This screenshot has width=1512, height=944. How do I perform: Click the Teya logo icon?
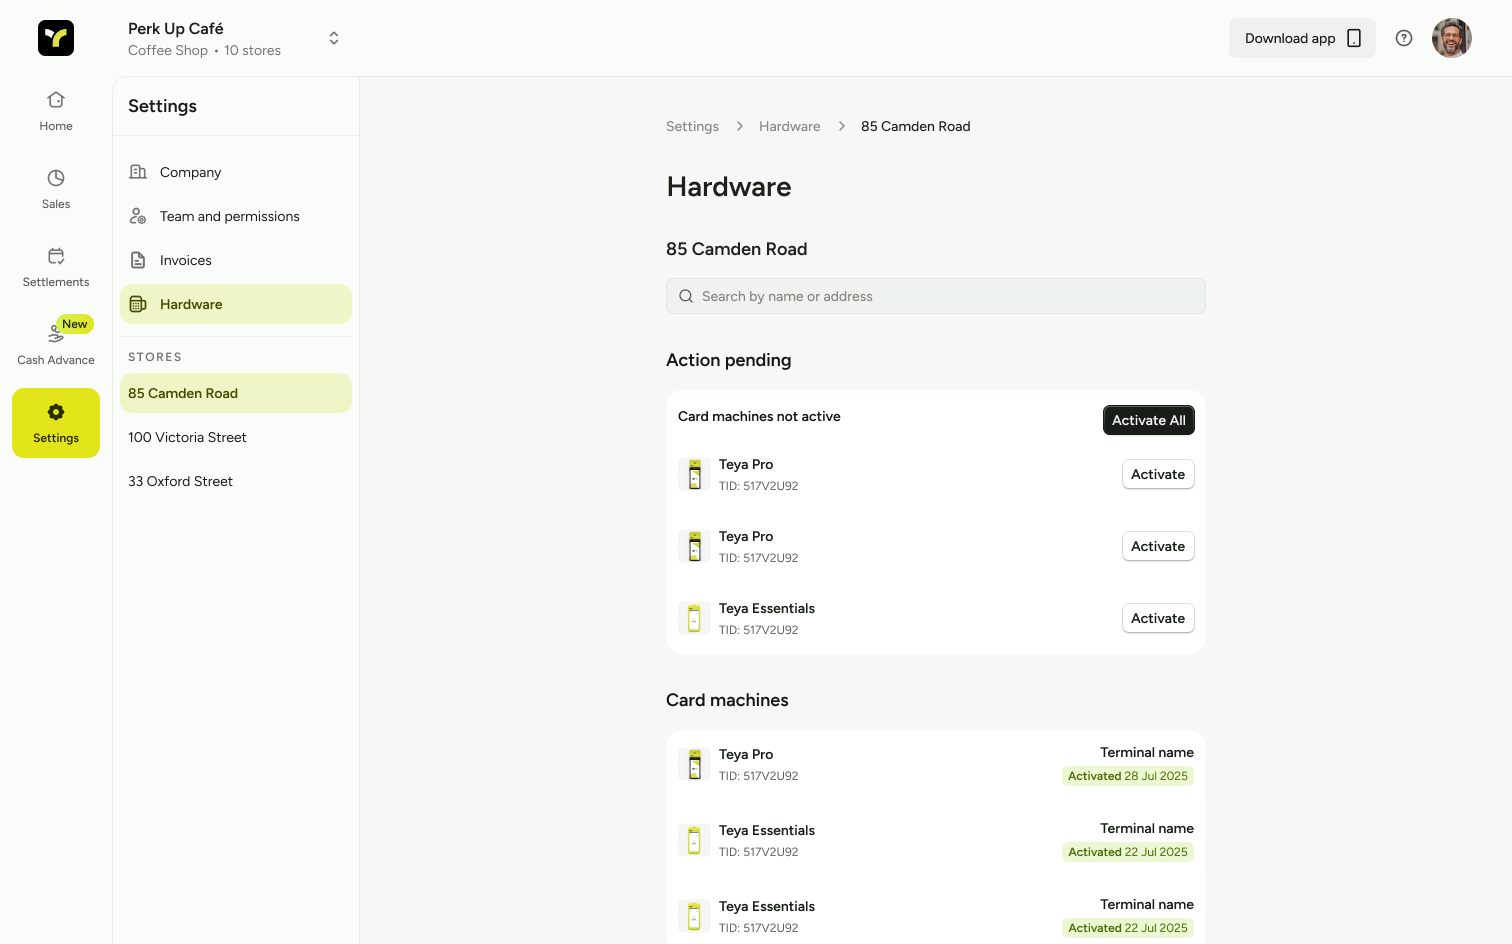pyautogui.click(x=56, y=38)
